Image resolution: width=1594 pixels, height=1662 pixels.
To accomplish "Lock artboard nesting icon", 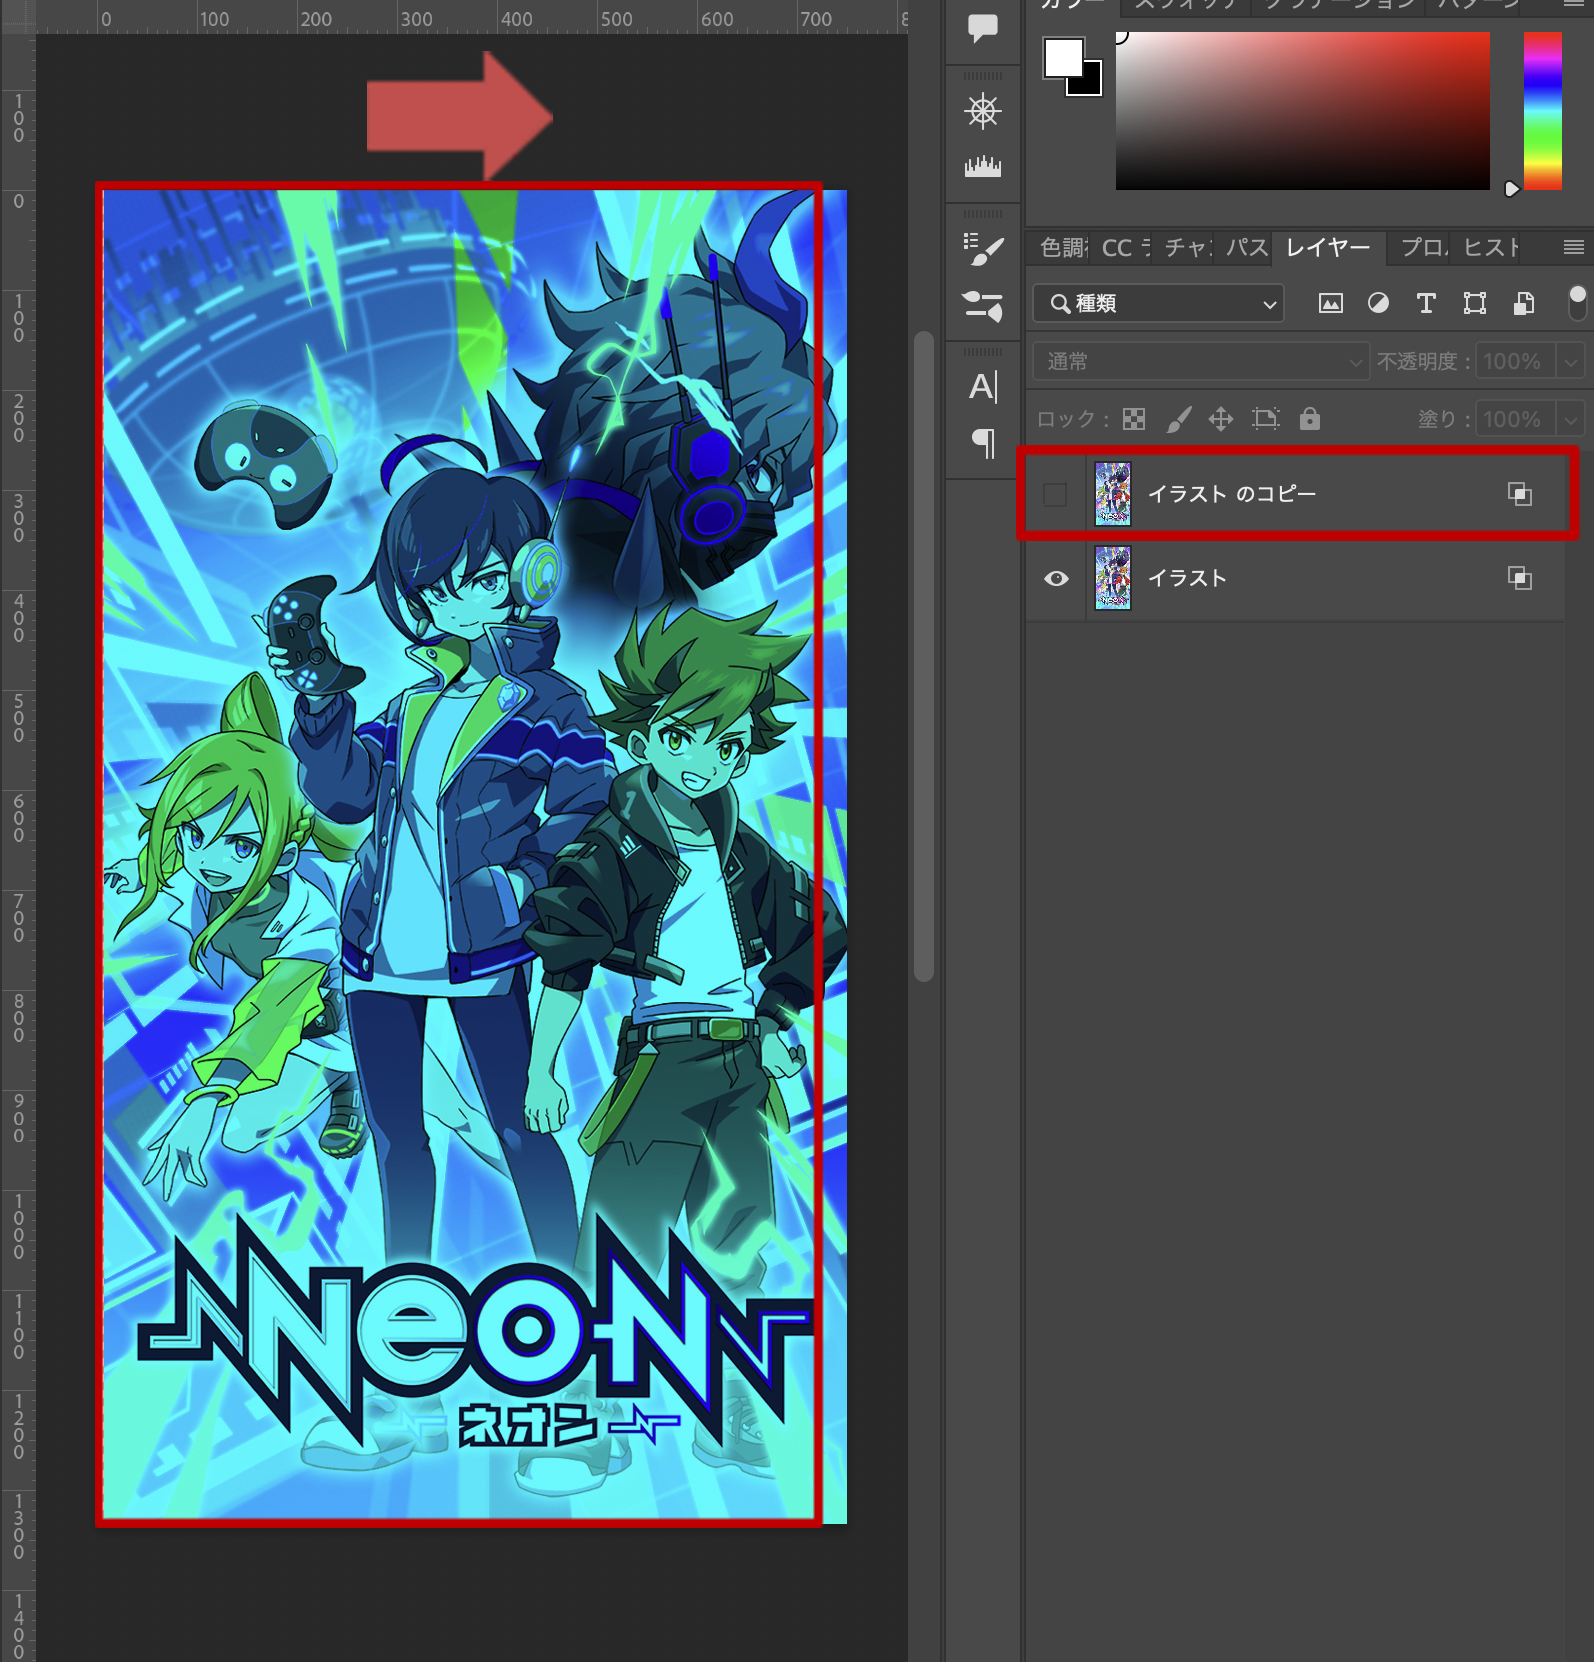I will point(1266,419).
